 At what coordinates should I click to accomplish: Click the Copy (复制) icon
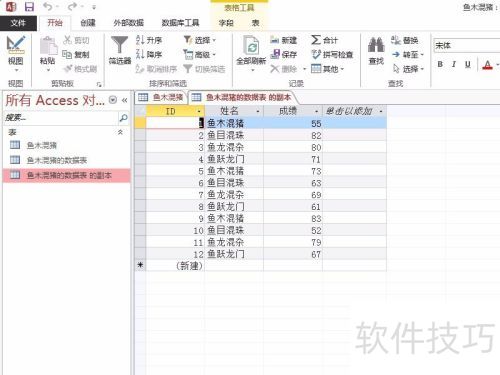pos(67,54)
